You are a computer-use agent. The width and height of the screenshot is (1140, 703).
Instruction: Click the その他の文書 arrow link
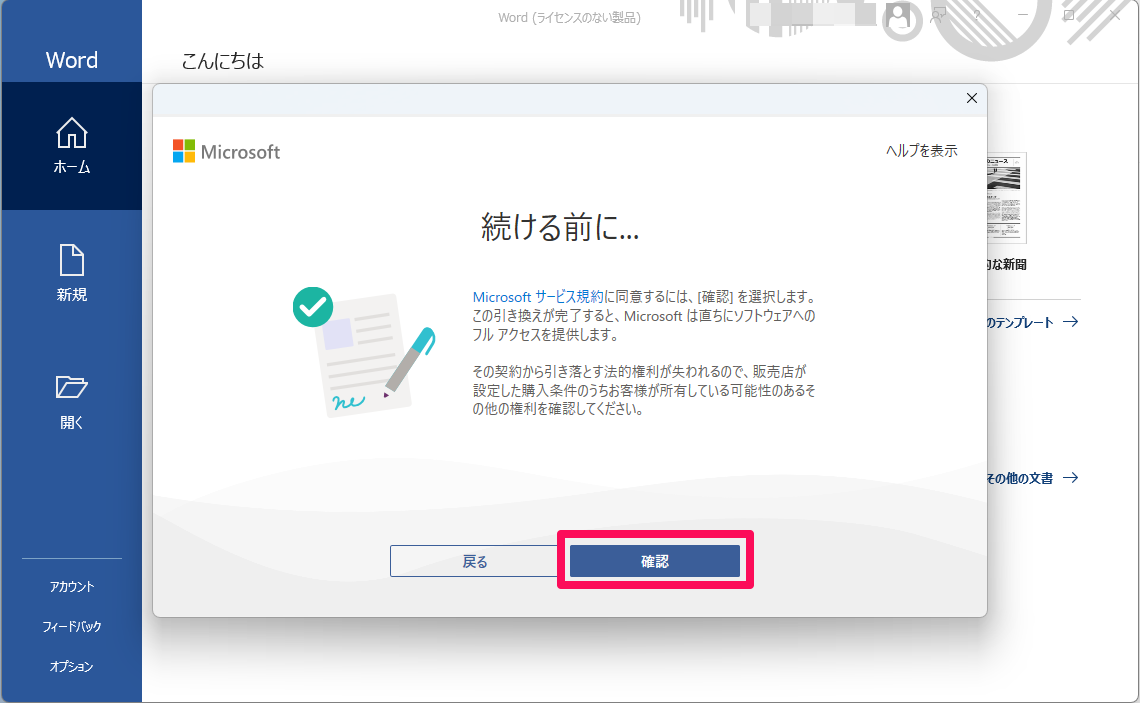[1032, 478]
